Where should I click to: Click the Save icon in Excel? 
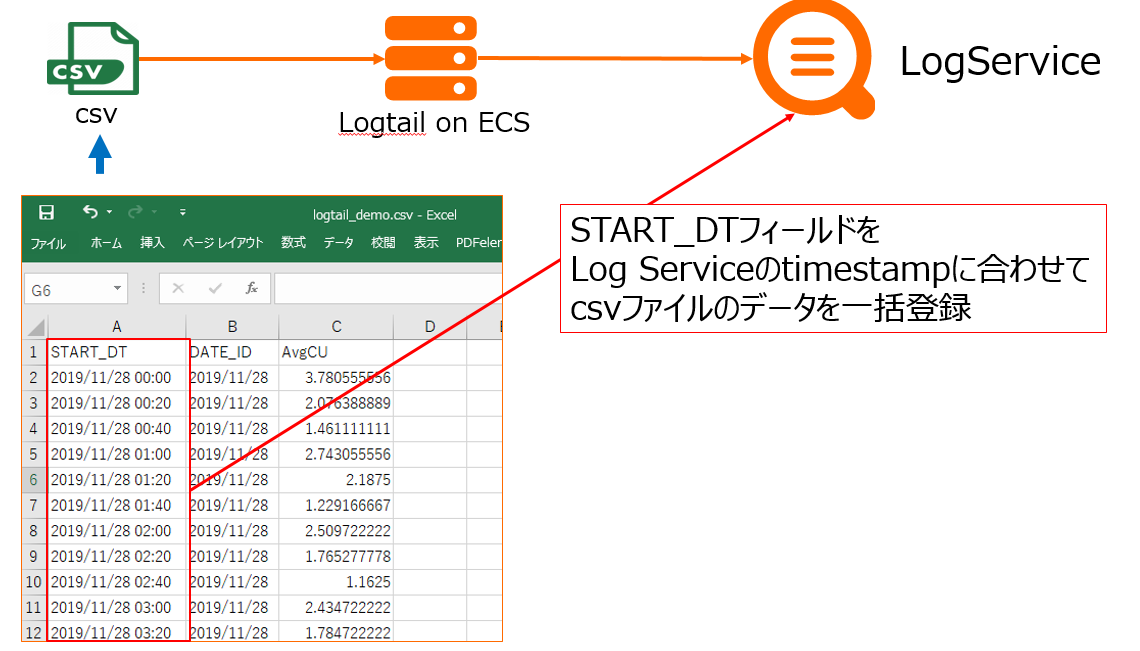[x=46, y=212]
